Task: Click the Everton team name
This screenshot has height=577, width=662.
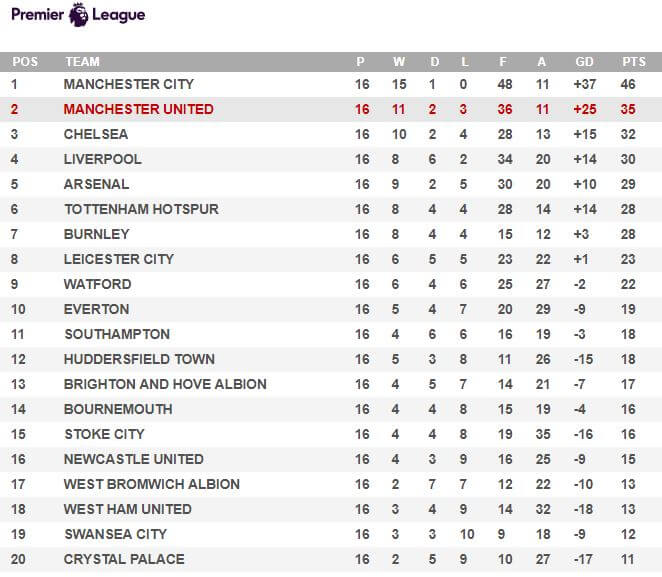Action: (96, 309)
